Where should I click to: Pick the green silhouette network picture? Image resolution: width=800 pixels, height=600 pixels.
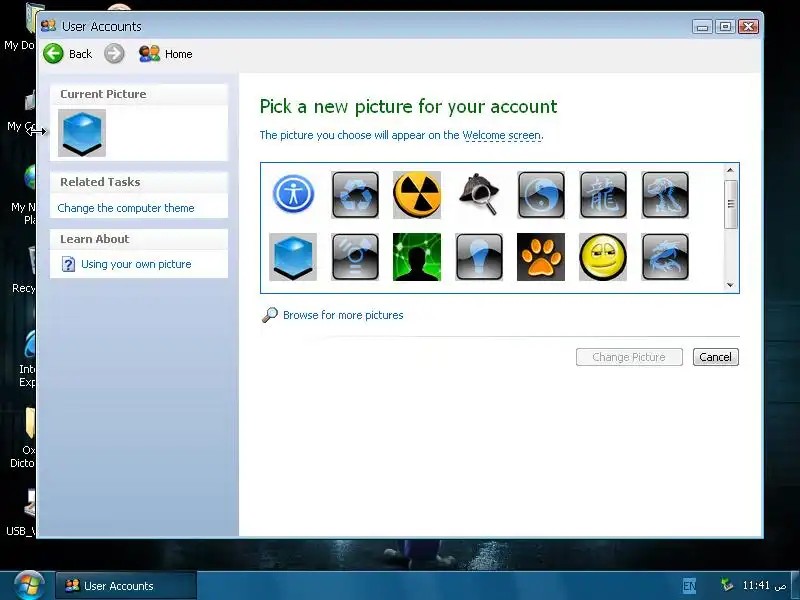[417, 257]
